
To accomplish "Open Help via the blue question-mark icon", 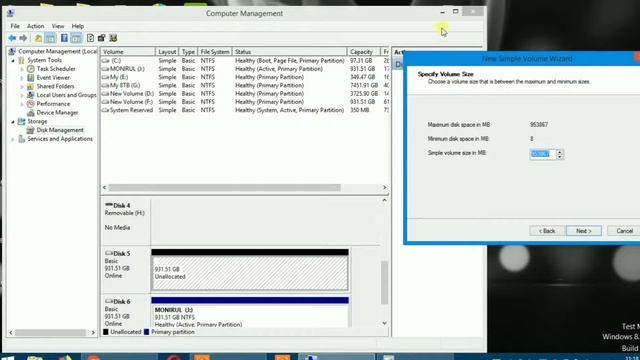I will [64, 38].
